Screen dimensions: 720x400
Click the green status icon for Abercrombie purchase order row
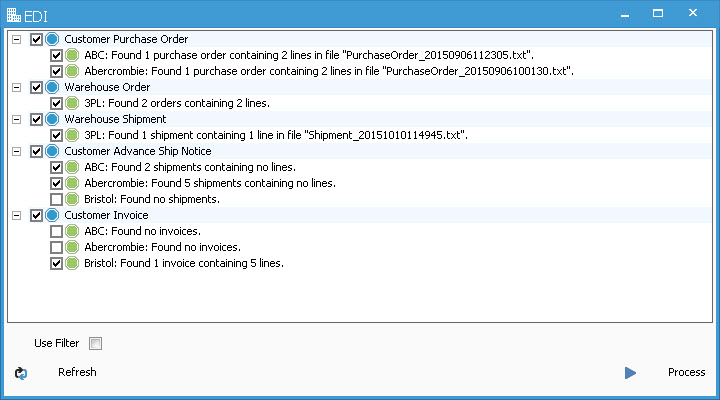coord(72,71)
